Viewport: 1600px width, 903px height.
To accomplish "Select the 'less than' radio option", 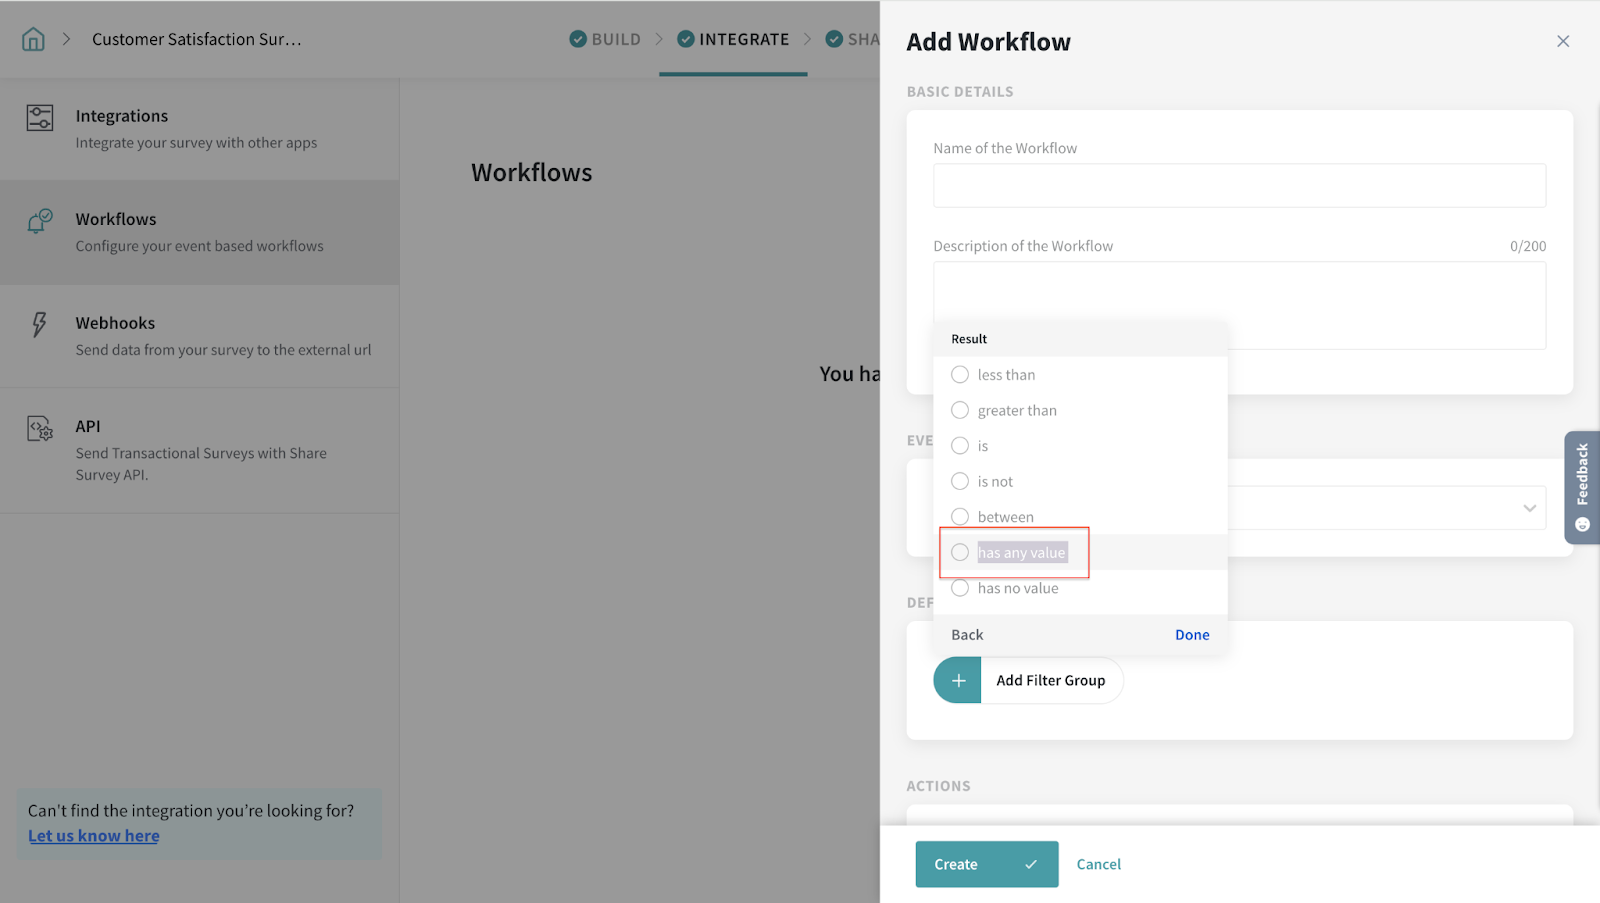I will tap(960, 375).
